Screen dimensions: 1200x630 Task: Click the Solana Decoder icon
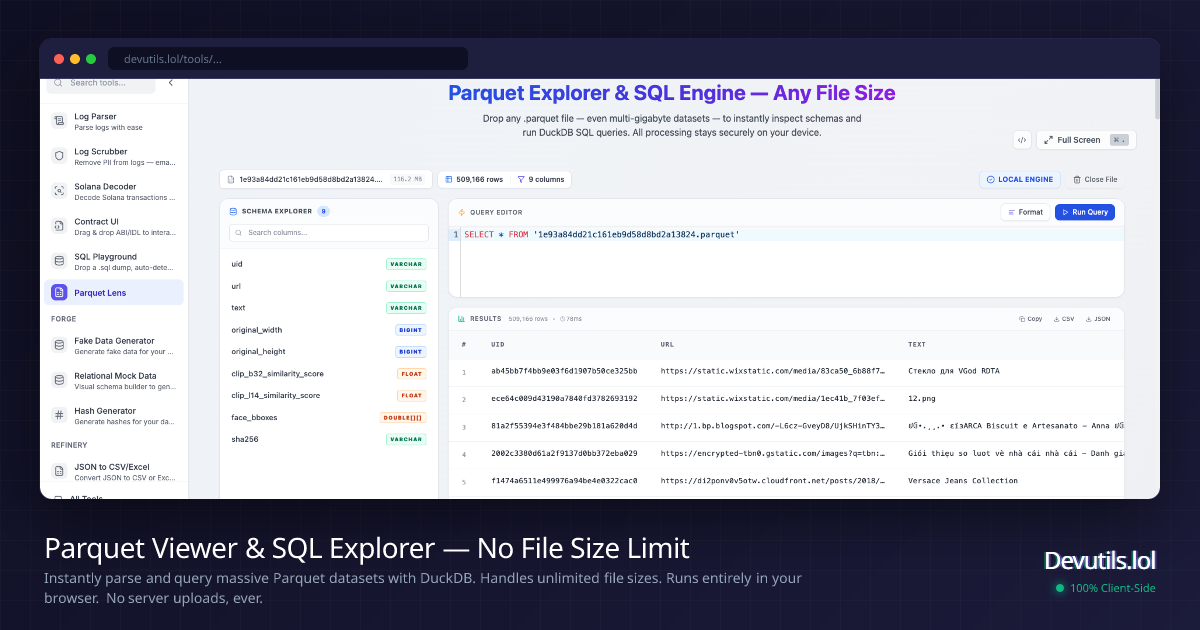point(59,190)
